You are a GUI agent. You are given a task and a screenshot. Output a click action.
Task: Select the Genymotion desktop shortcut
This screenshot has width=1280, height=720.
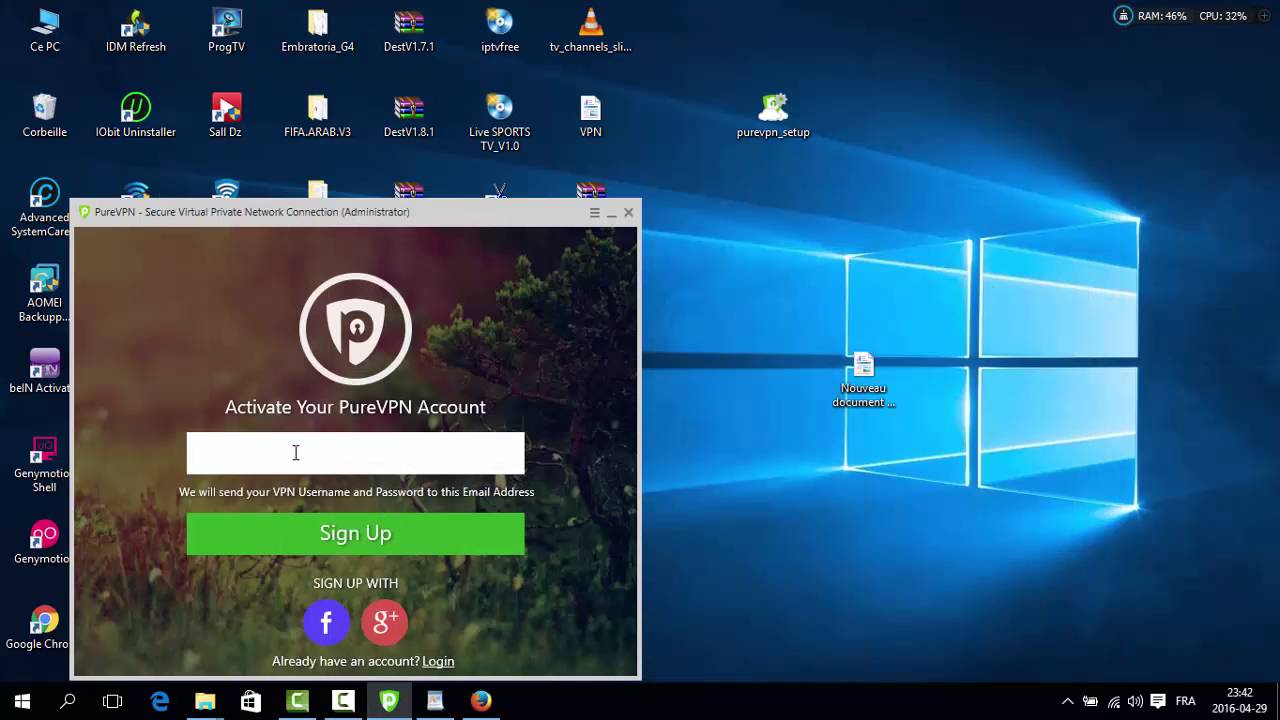tap(42, 542)
